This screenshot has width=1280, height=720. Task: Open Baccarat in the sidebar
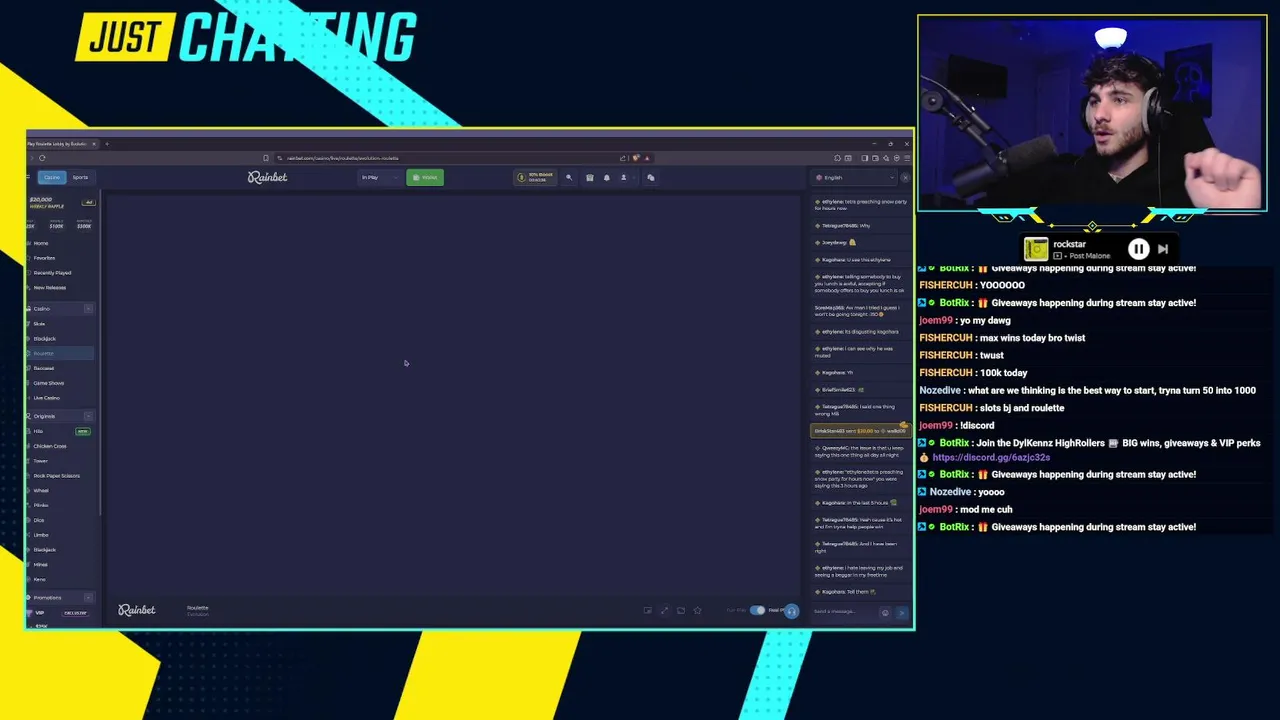[44, 368]
